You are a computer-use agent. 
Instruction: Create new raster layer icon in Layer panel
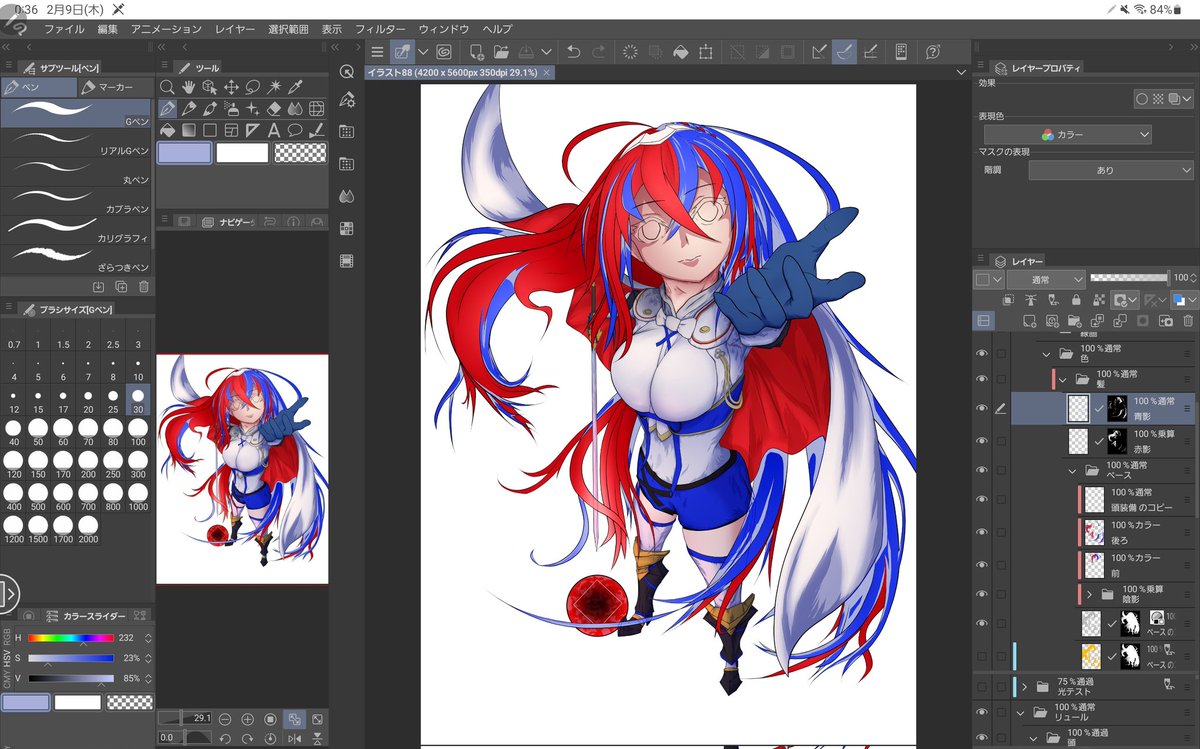1031,321
